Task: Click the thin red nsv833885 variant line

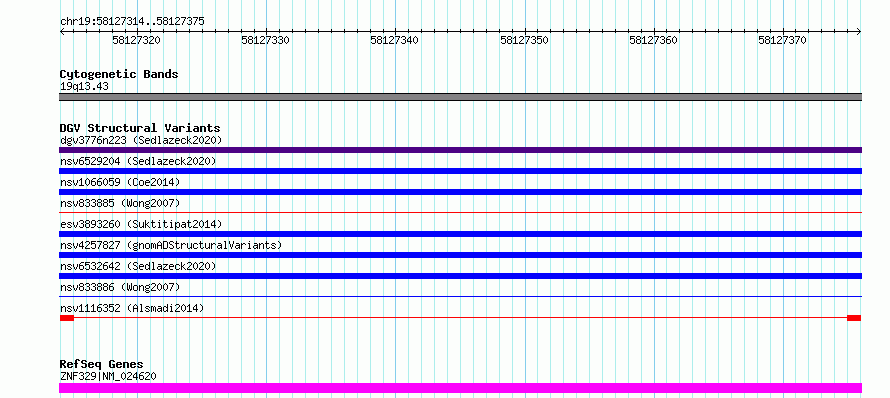Action: [x=460, y=212]
